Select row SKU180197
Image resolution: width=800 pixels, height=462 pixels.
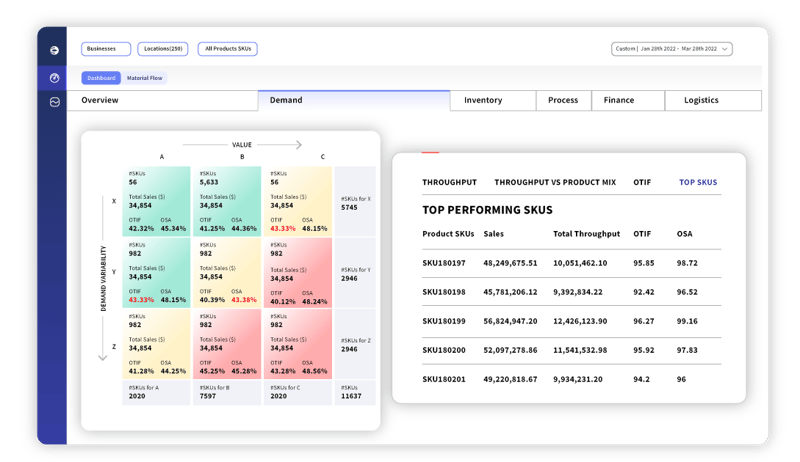click(571, 263)
